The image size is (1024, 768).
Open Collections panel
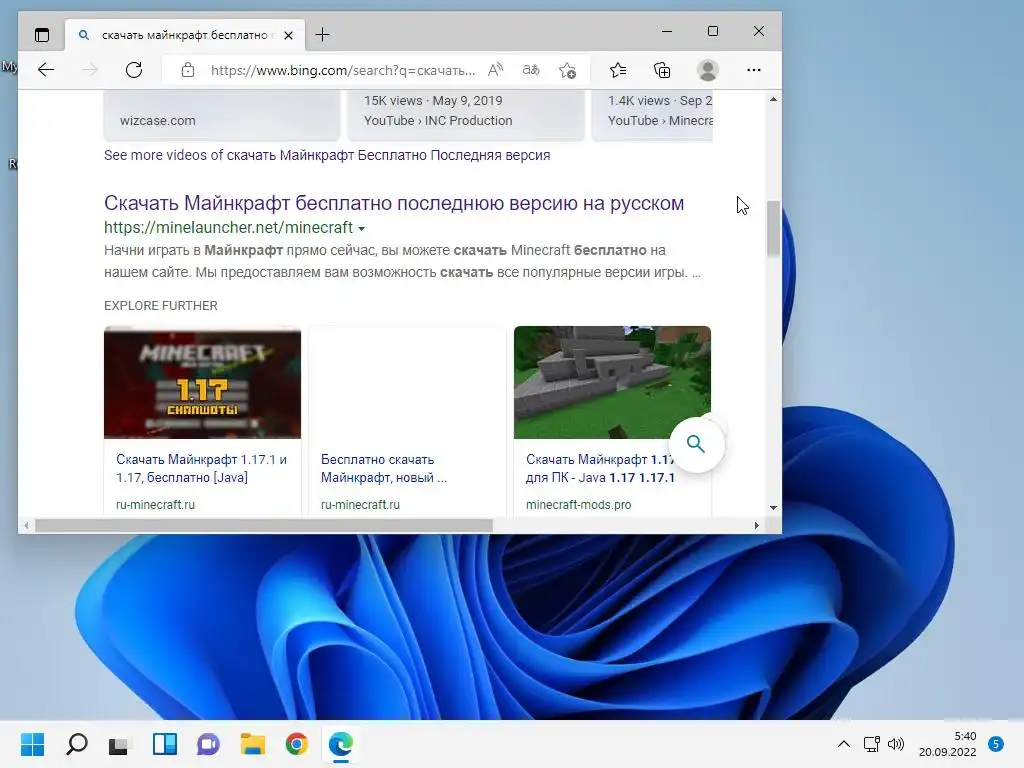pos(662,70)
